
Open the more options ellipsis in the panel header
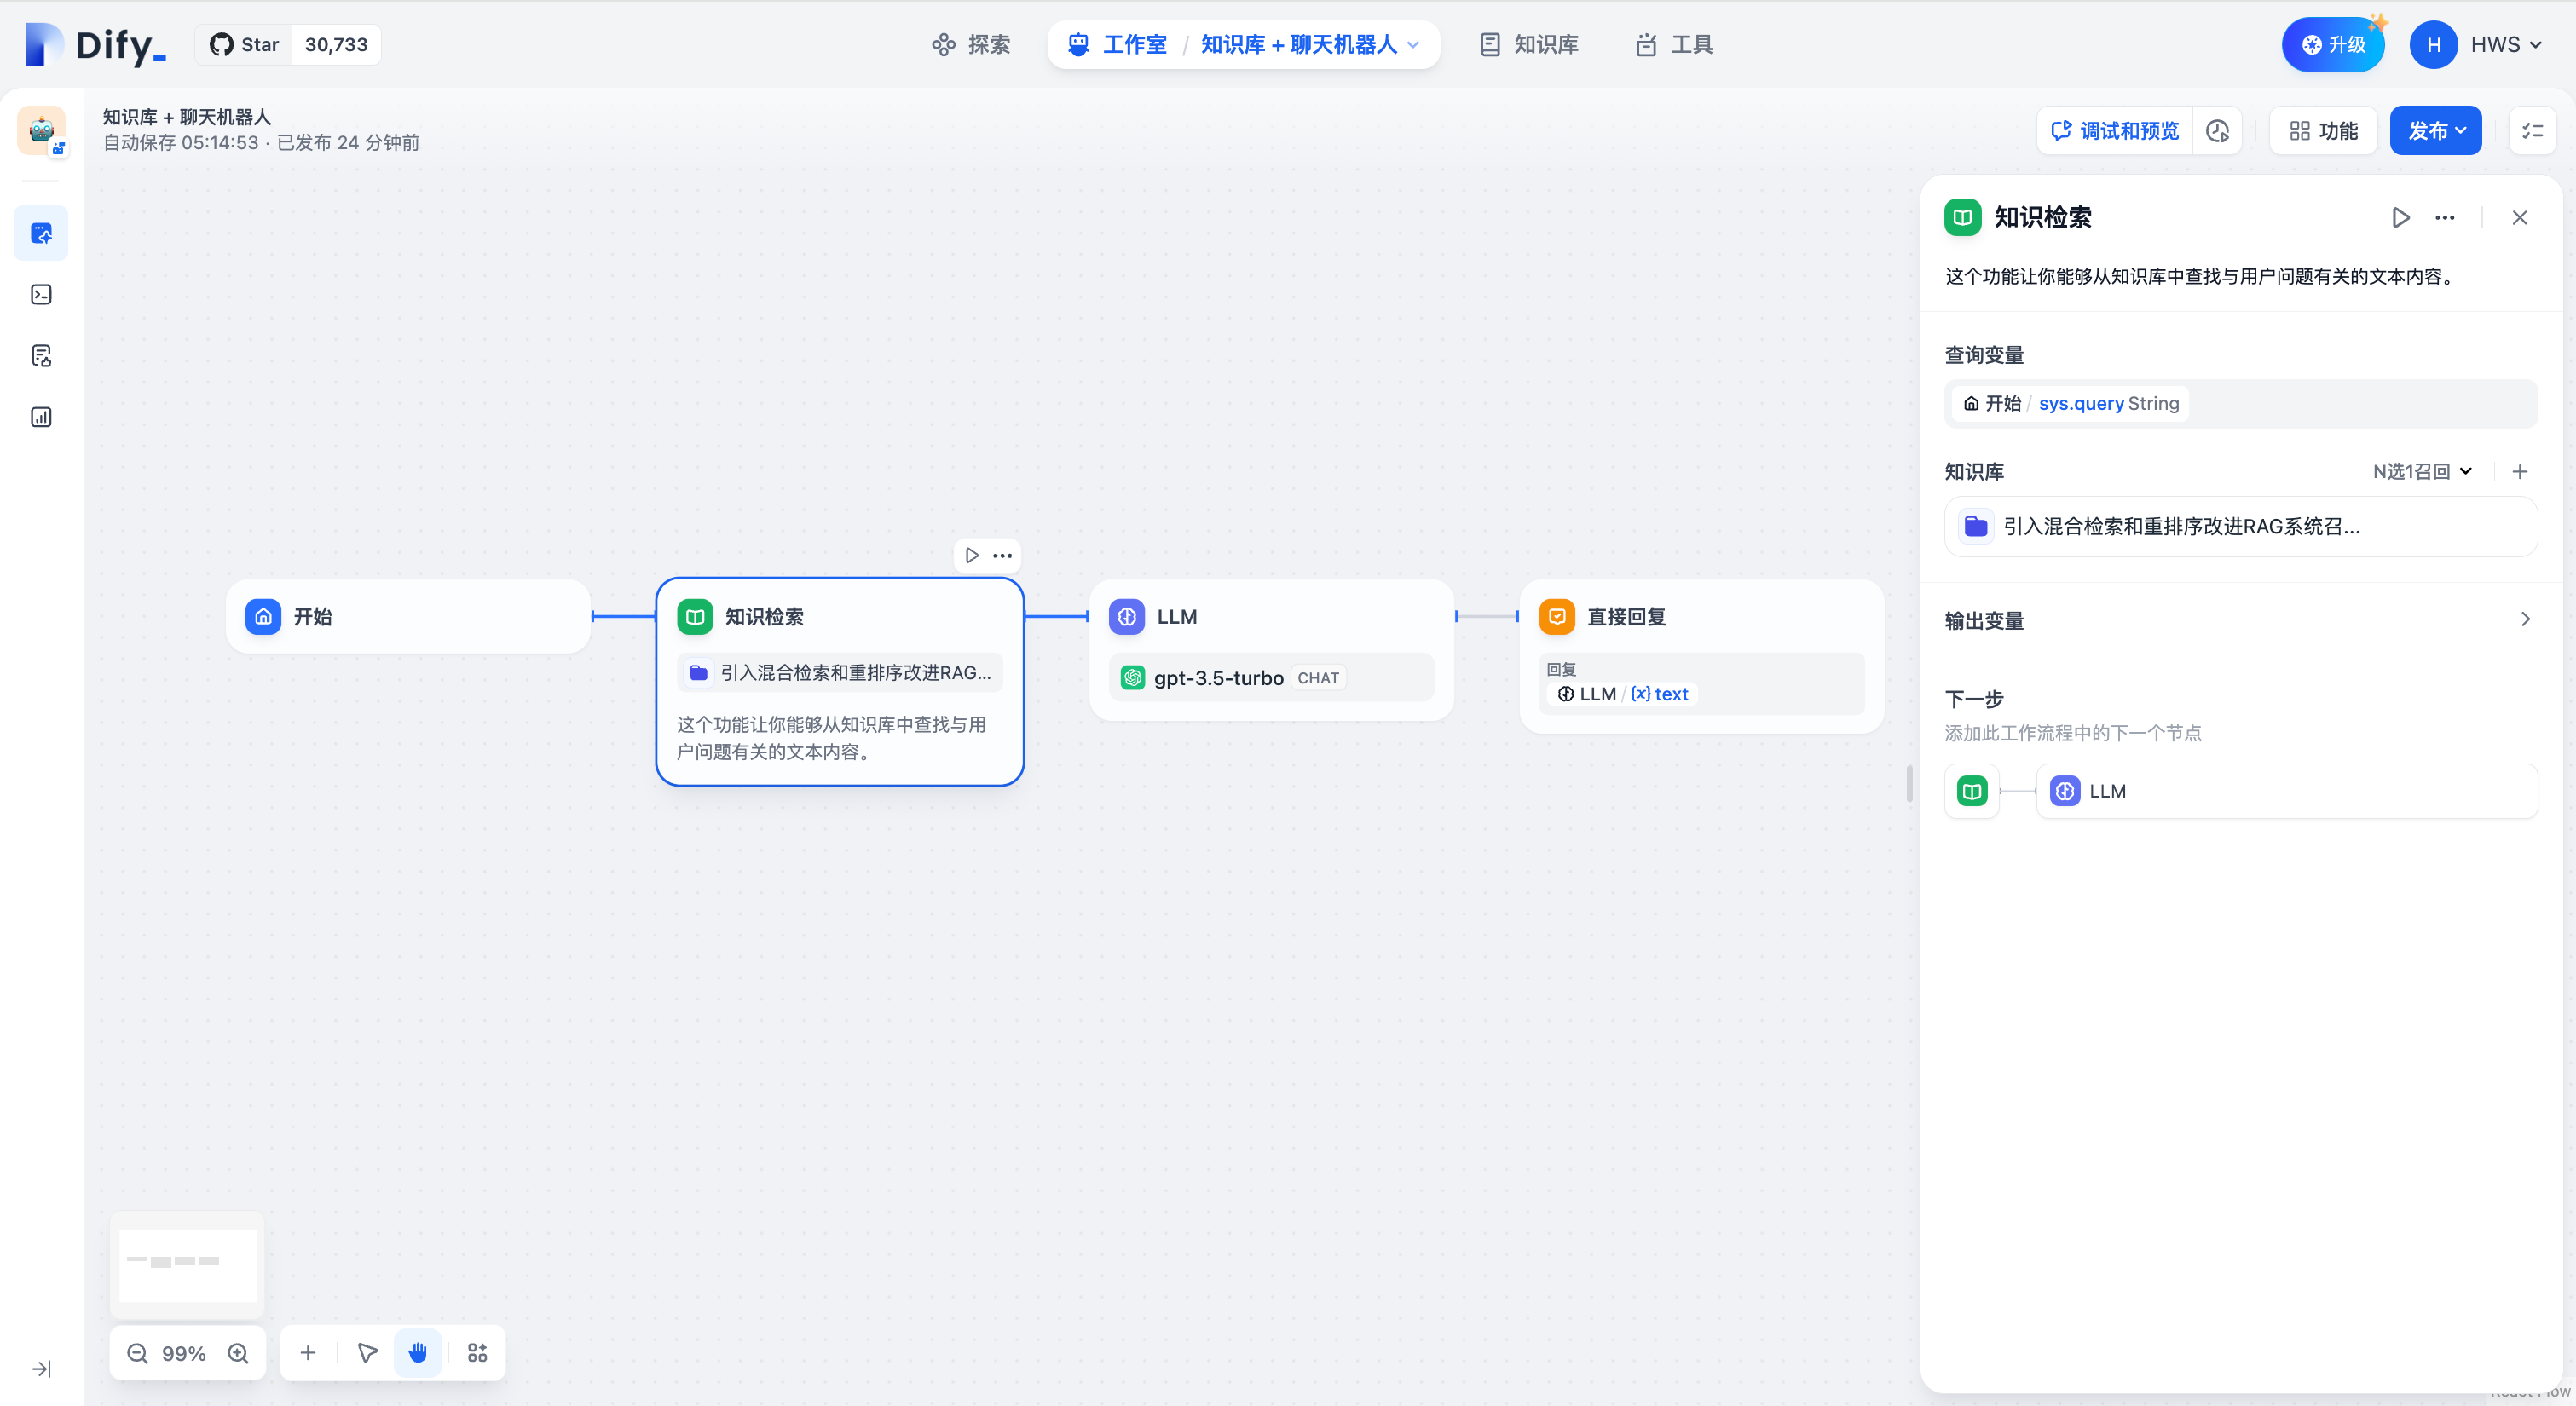[2444, 217]
